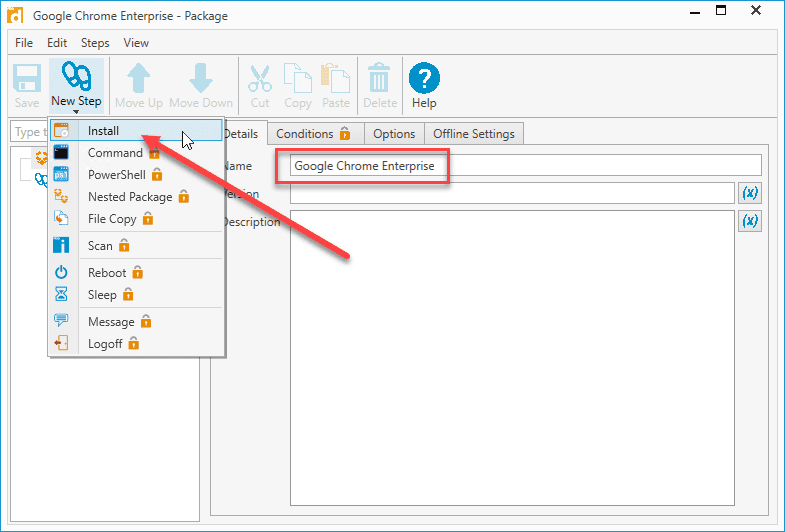This screenshot has height=532, width=785.
Task: Switch to the Details tab
Action: (242, 134)
